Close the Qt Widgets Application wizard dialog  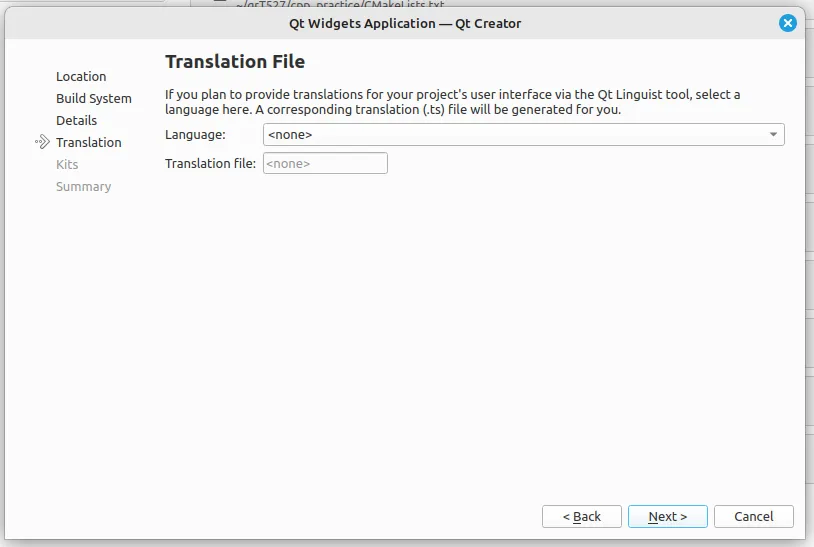tap(788, 23)
